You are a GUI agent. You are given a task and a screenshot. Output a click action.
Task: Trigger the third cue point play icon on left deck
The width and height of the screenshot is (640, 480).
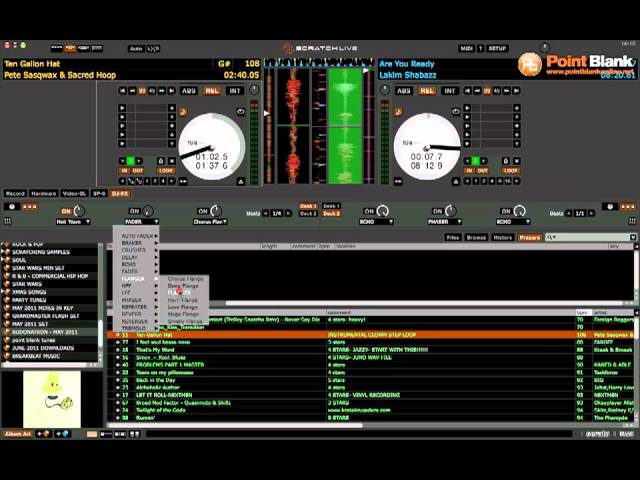point(122,126)
